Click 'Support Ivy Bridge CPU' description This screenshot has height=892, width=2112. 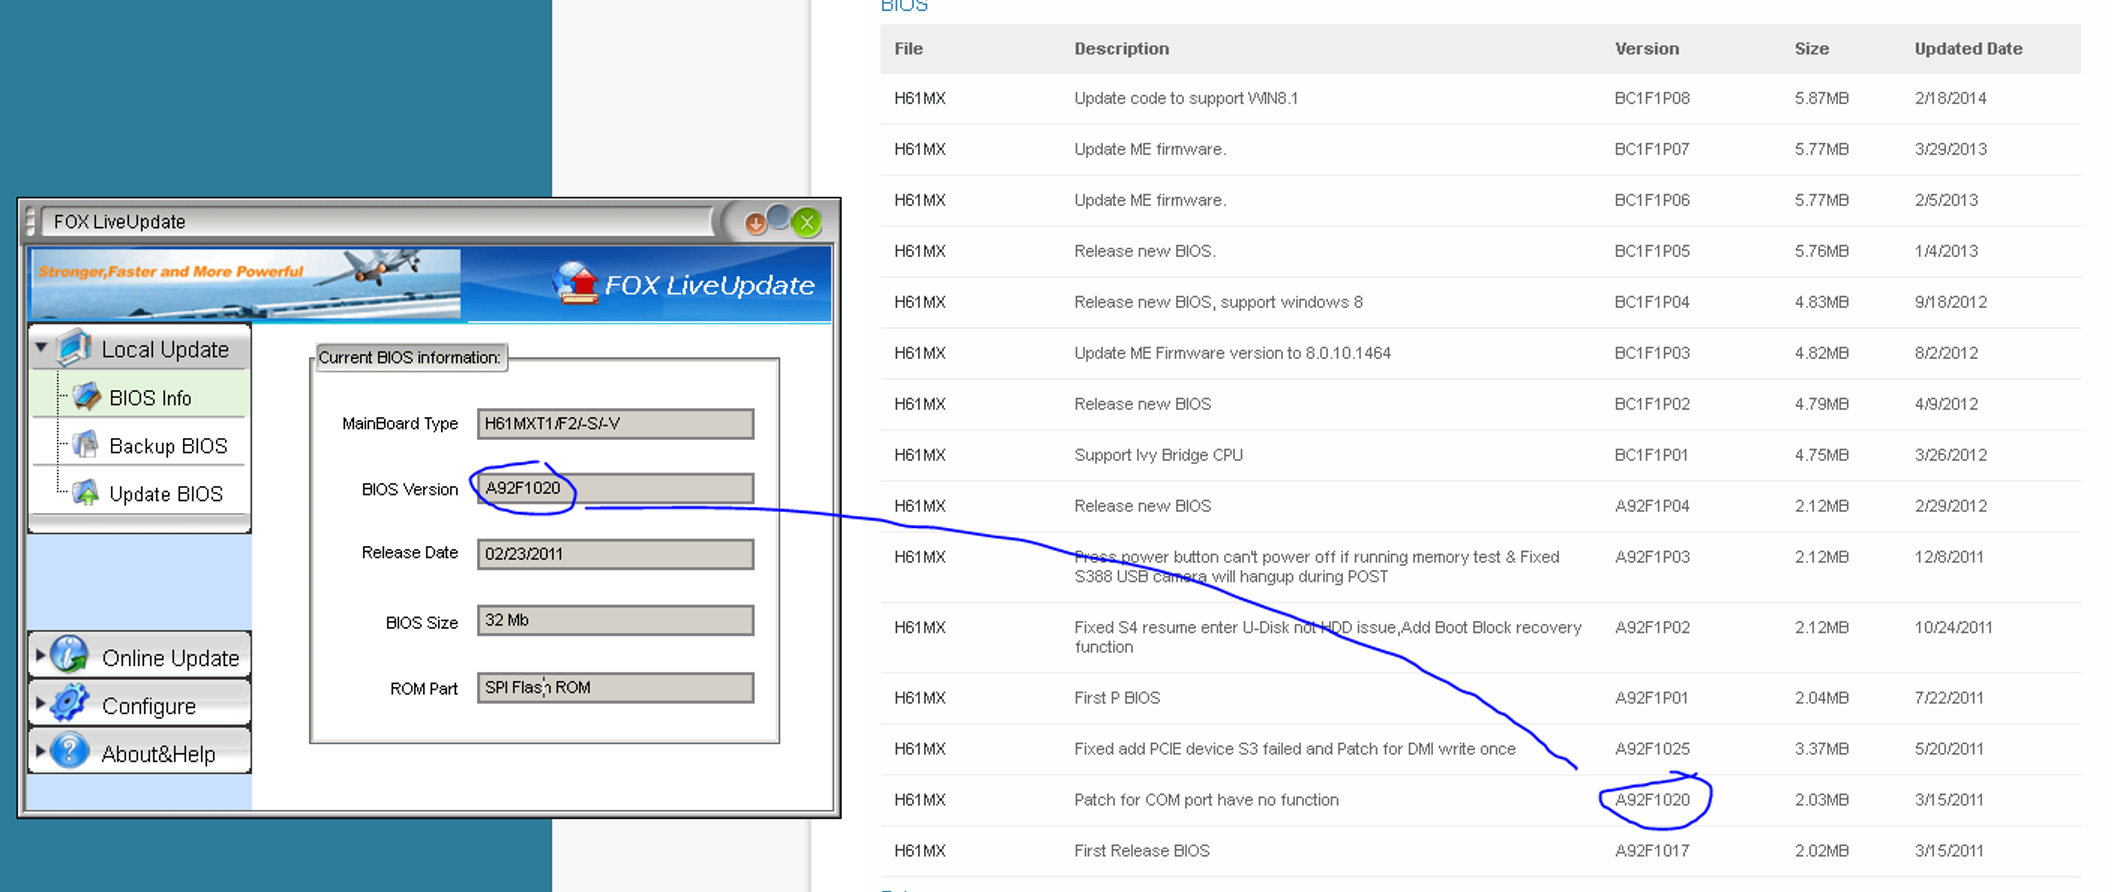[1158, 455]
